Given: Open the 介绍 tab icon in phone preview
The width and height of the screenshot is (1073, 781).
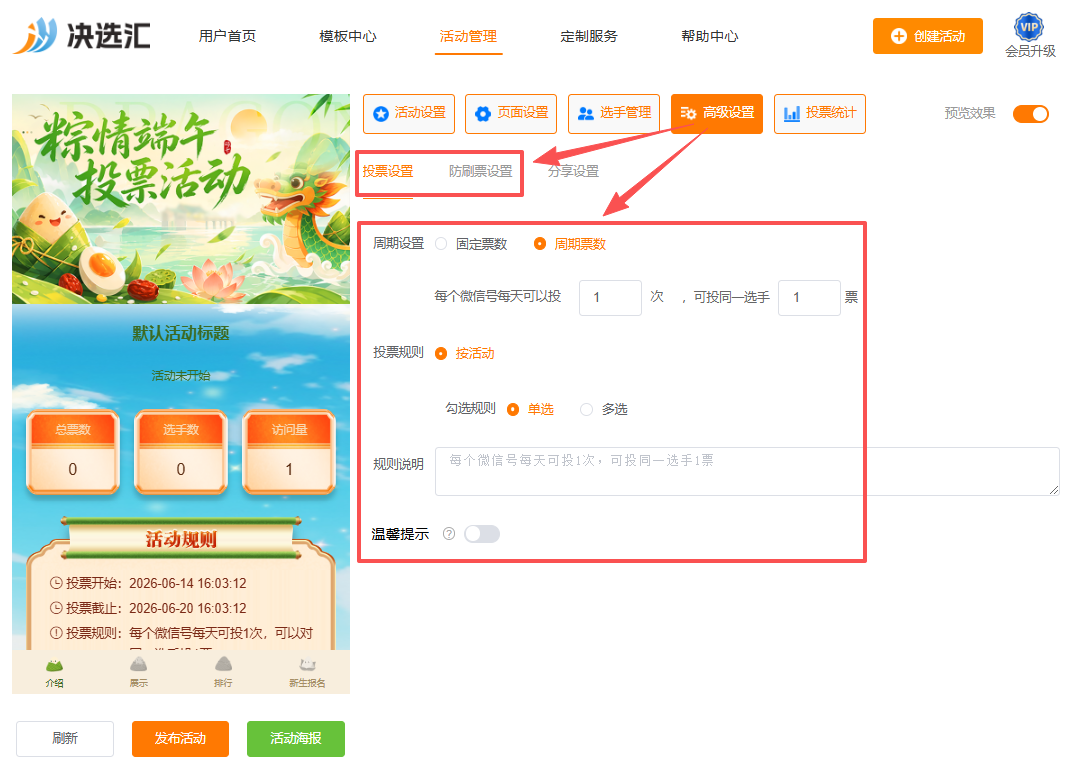Looking at the screenshot, I should coord(55,665).
